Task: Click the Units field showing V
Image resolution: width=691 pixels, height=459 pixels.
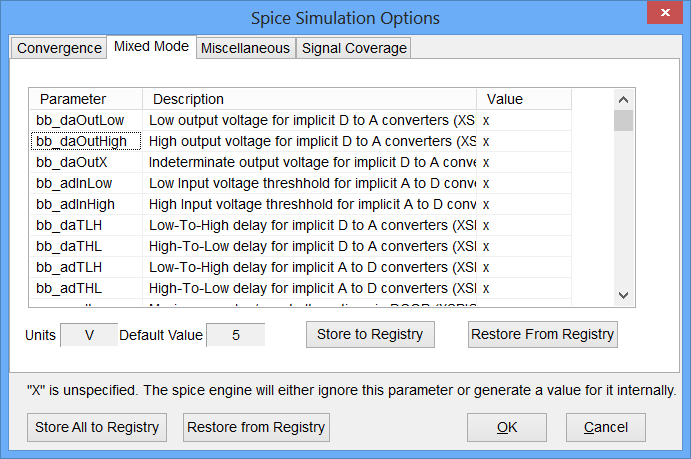Action: click(x=88, y=335)
